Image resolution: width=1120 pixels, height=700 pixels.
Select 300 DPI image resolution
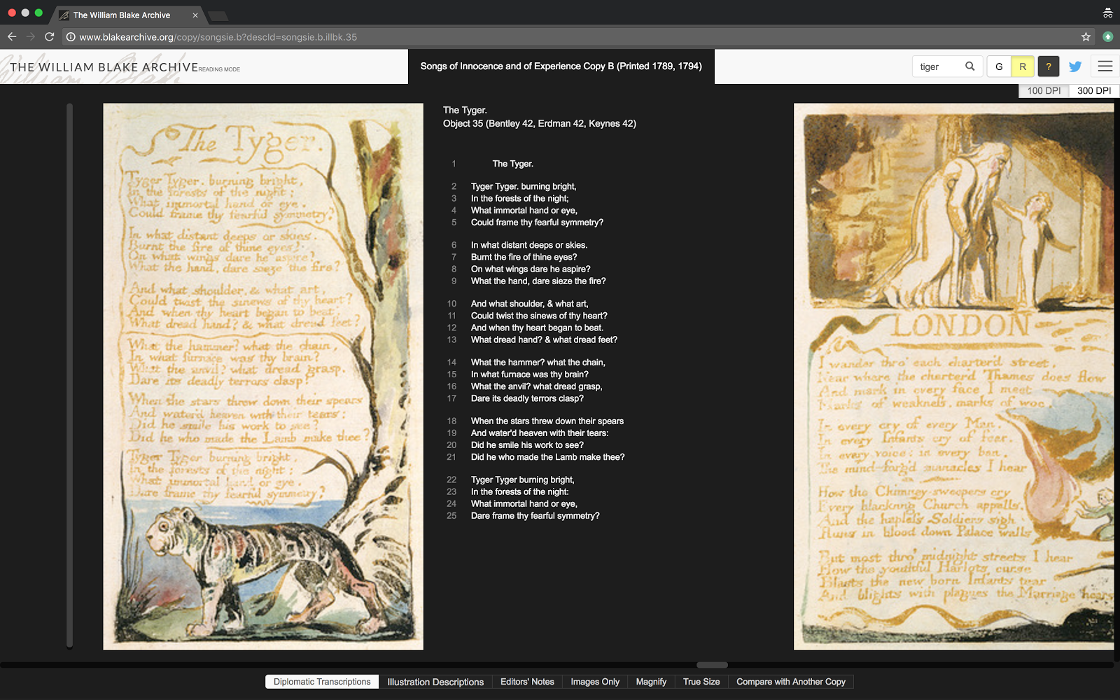1094,91
